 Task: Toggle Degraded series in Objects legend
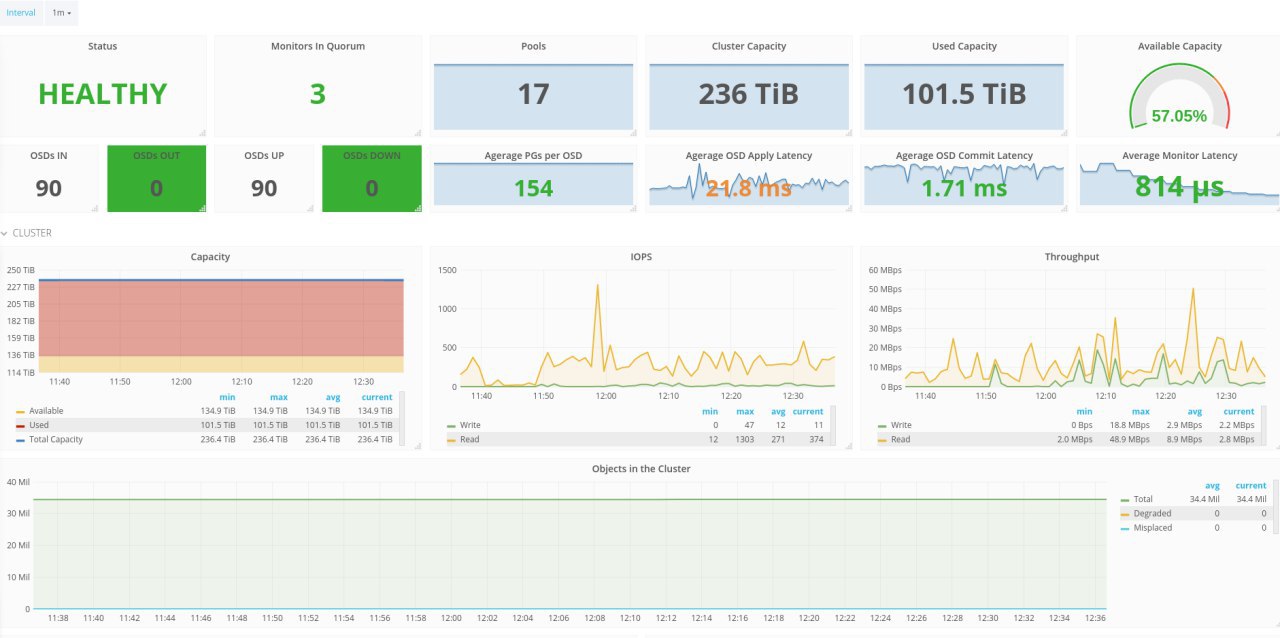(1152, 513)
